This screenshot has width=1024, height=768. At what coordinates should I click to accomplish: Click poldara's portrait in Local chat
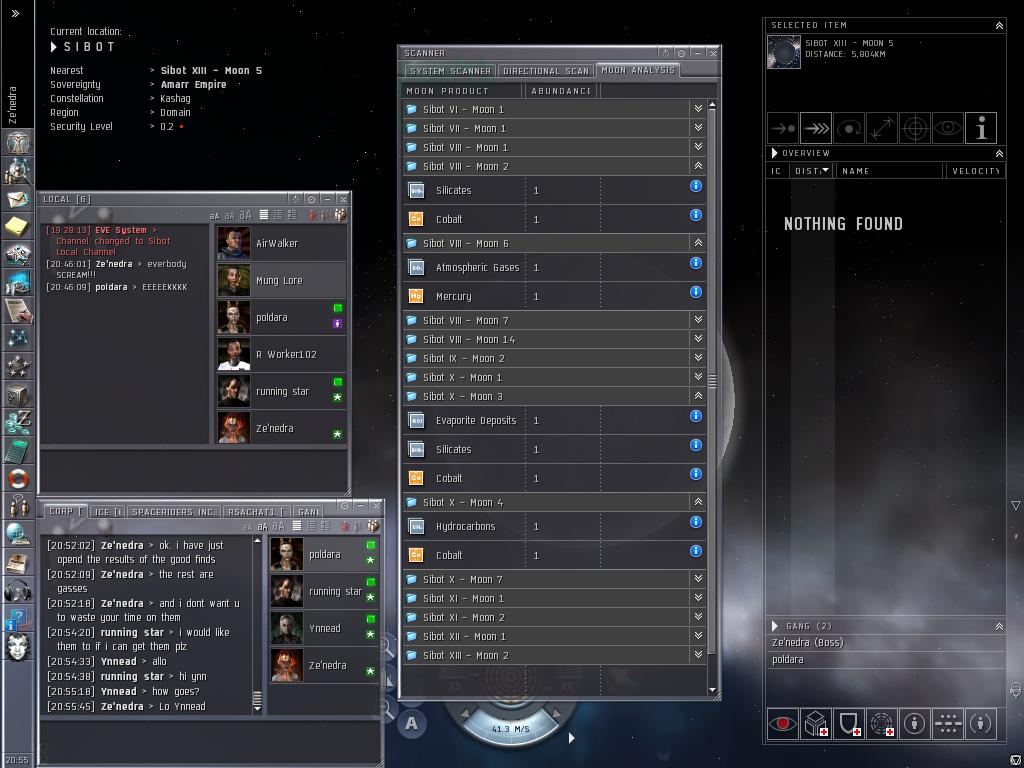tap(233, 317)
